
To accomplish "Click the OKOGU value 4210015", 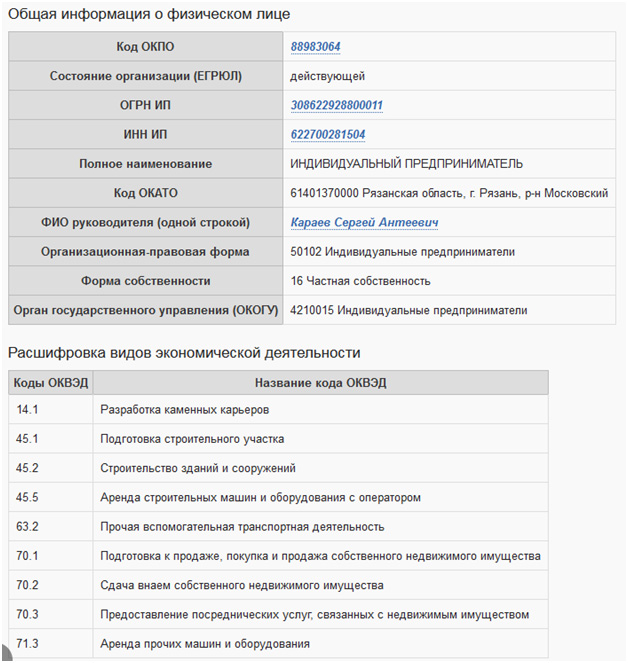I will (408, 310).
